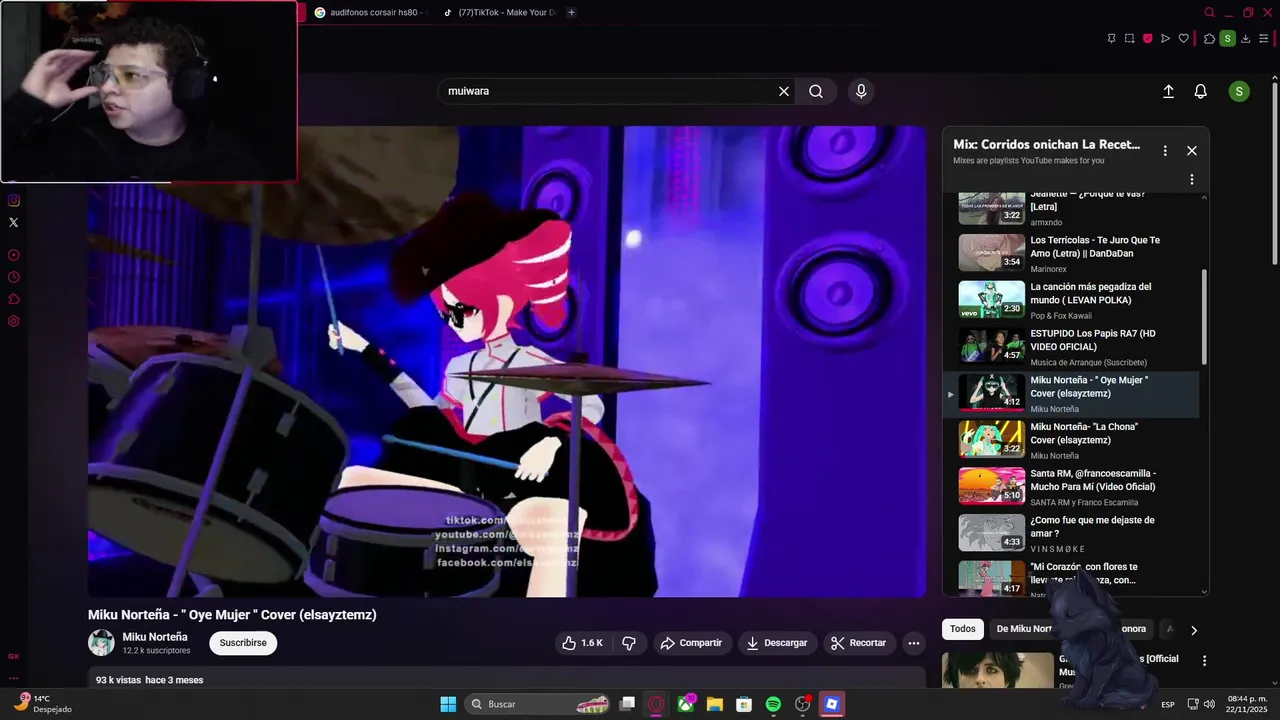Open YouTube notifications bell

pyautogui.click(x=1201, y=91)
